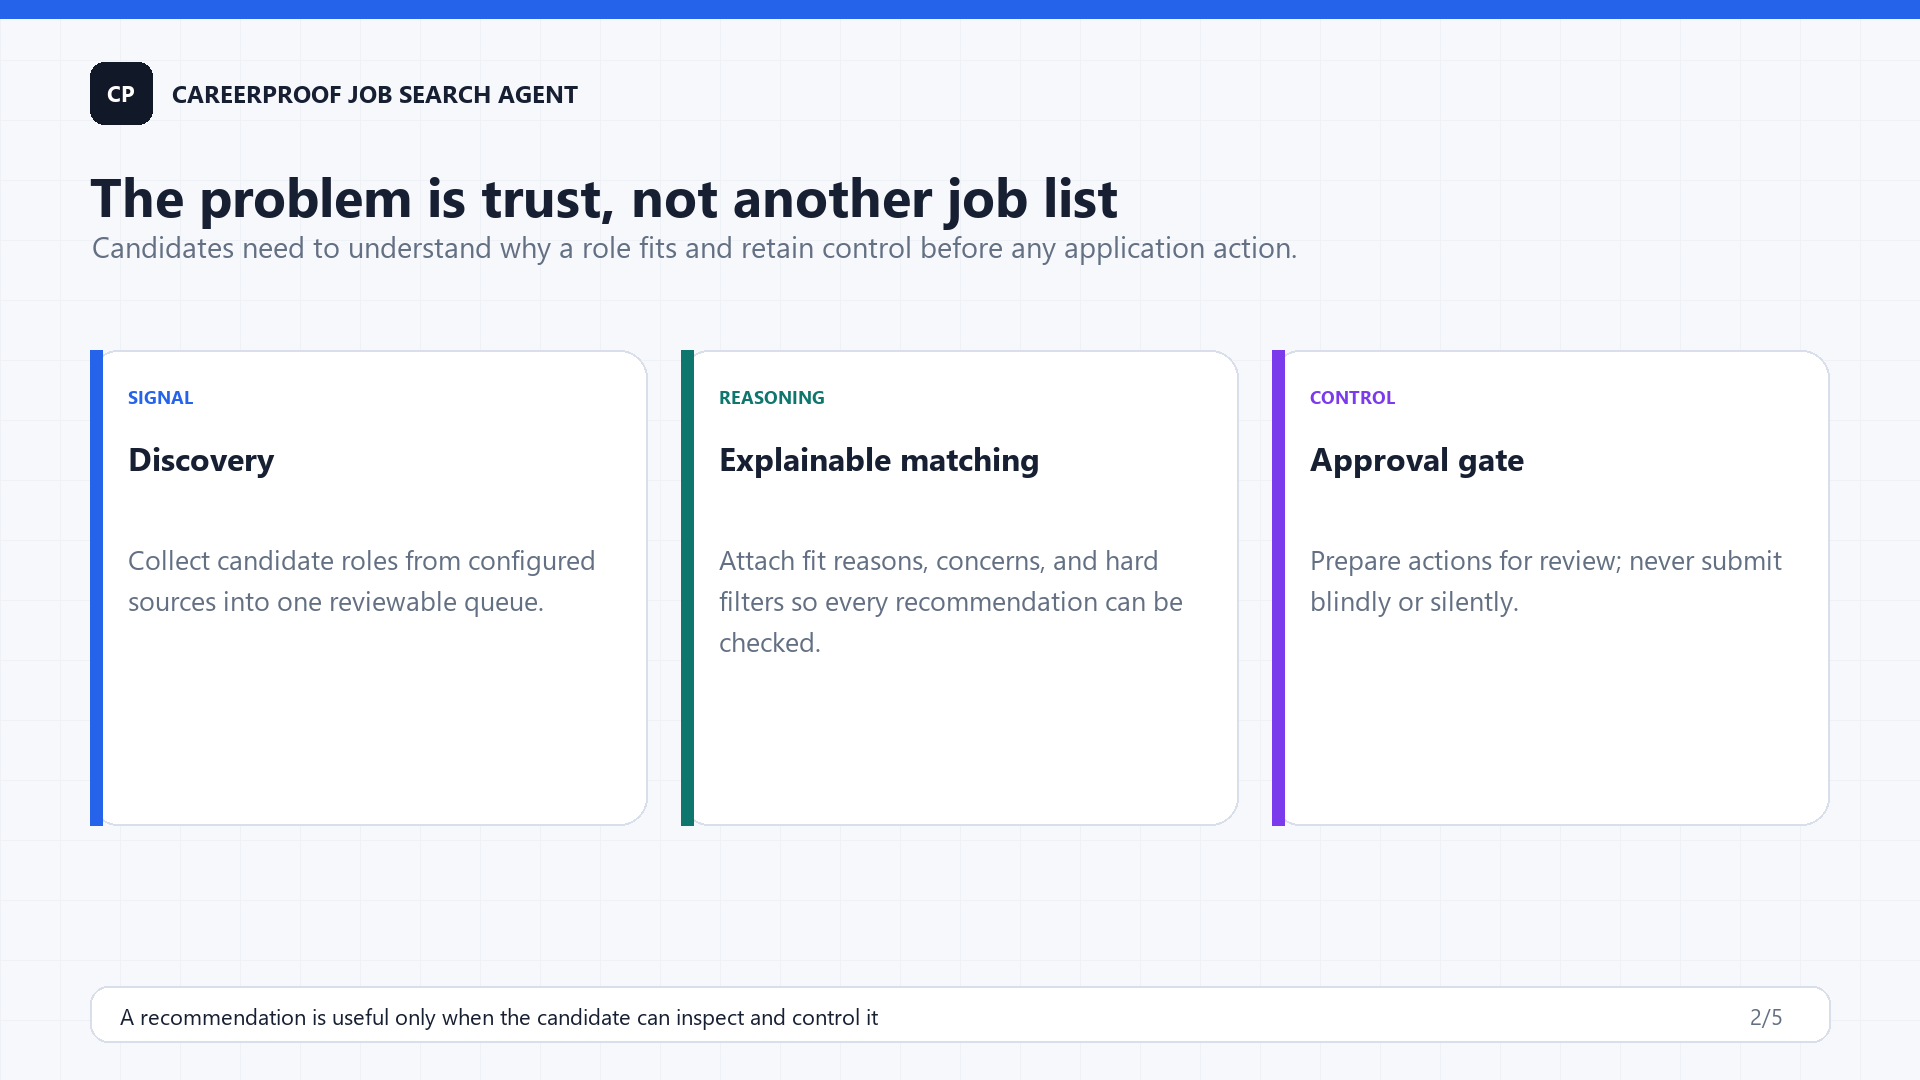Select the subtitle starting with Candidates need
Viewport: 1920px width, 1080px height.
(694, 248)
